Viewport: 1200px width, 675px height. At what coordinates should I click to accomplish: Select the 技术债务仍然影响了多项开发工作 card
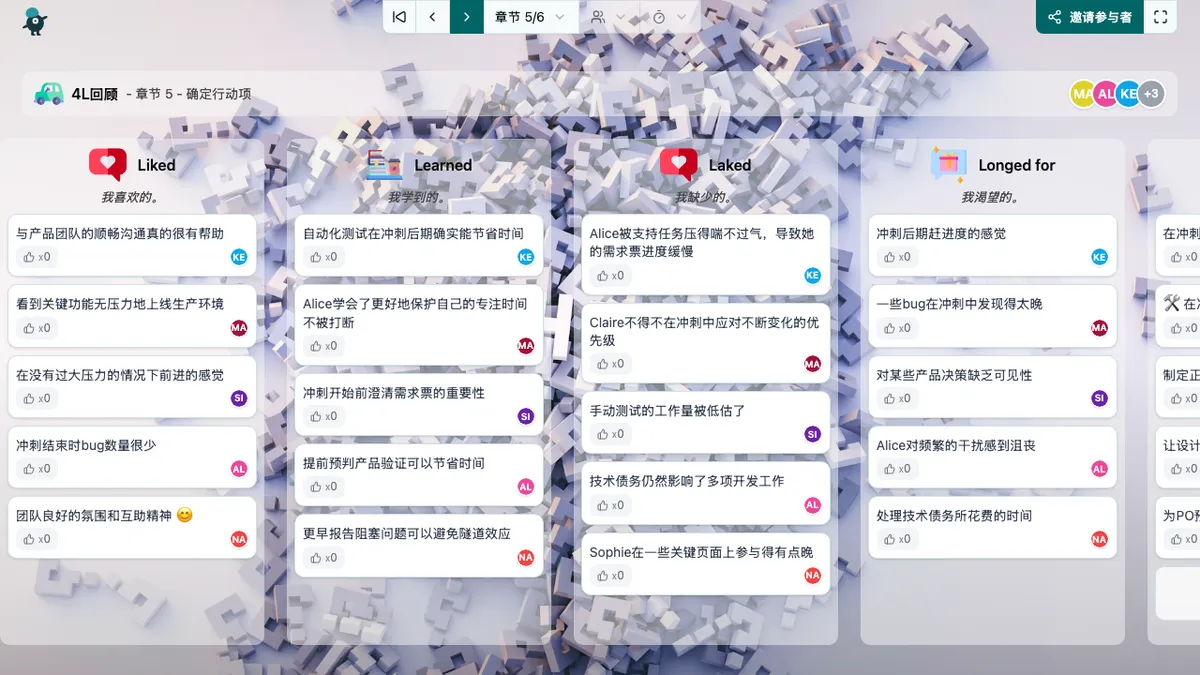700,481
